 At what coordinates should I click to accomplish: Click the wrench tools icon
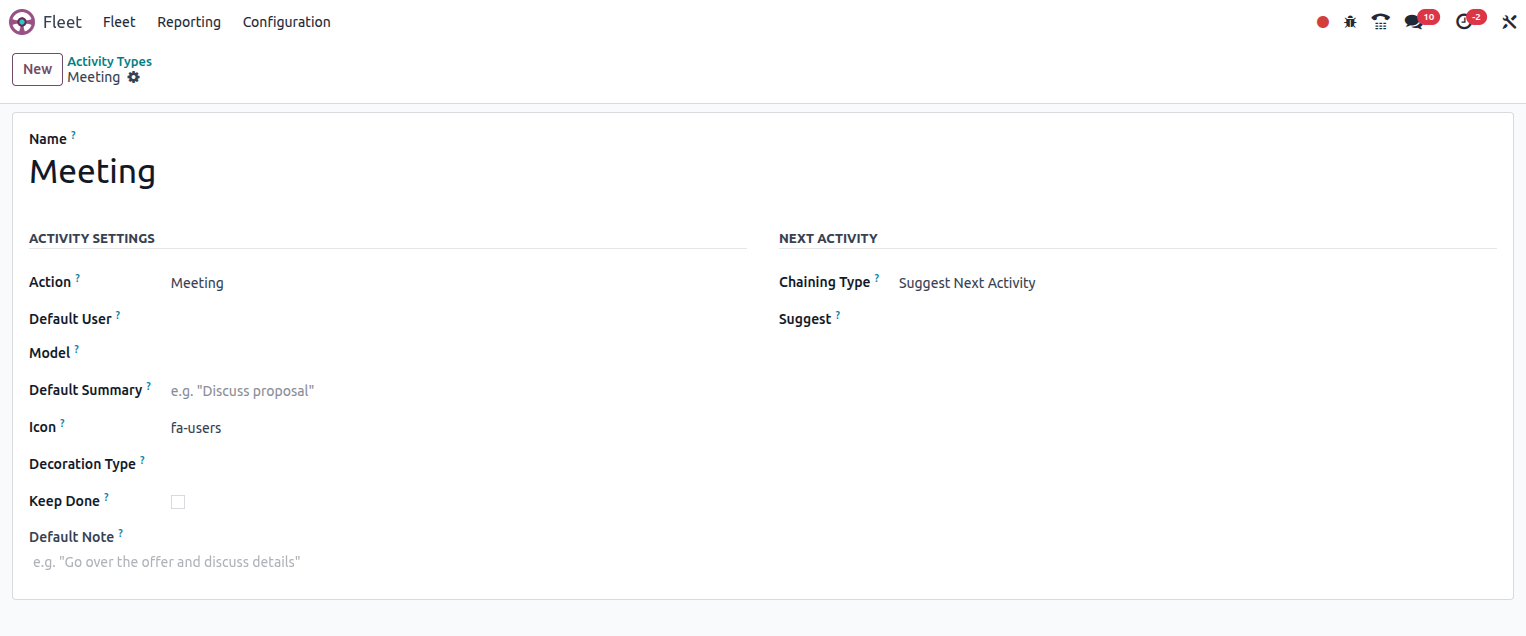point(1509,22)
